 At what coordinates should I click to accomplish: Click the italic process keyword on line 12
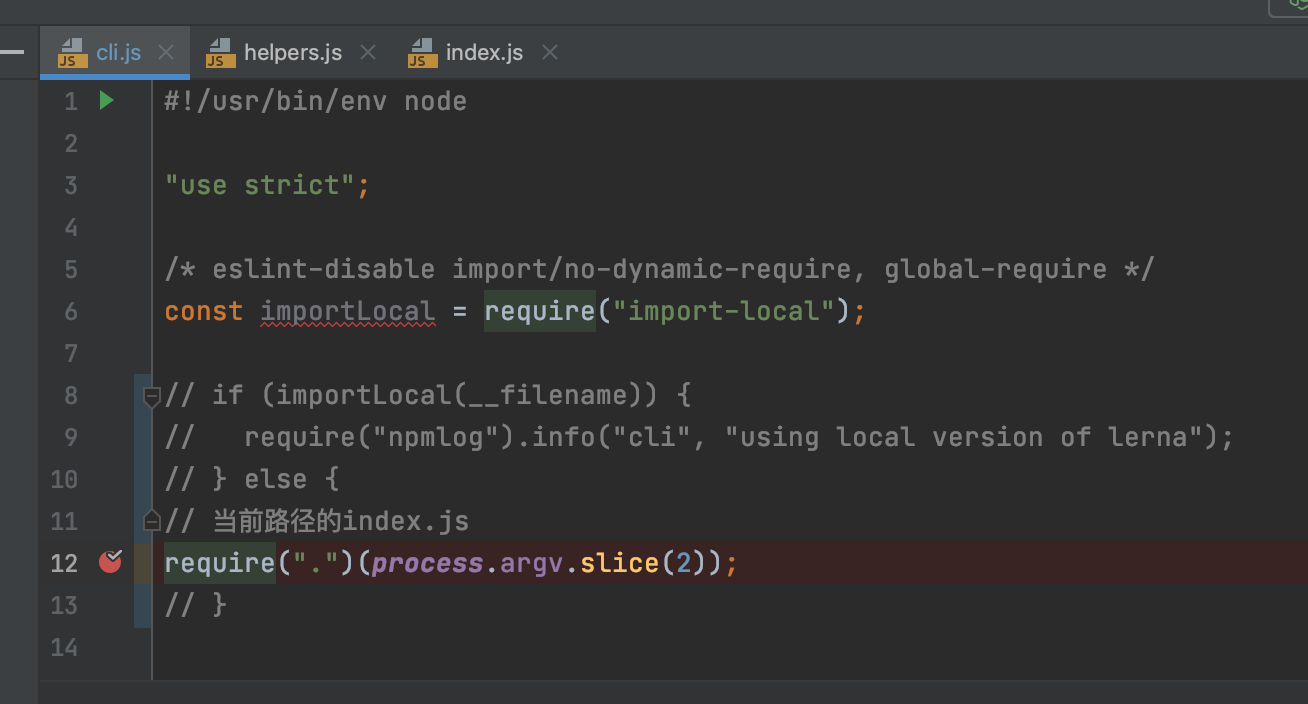point(428,563)
